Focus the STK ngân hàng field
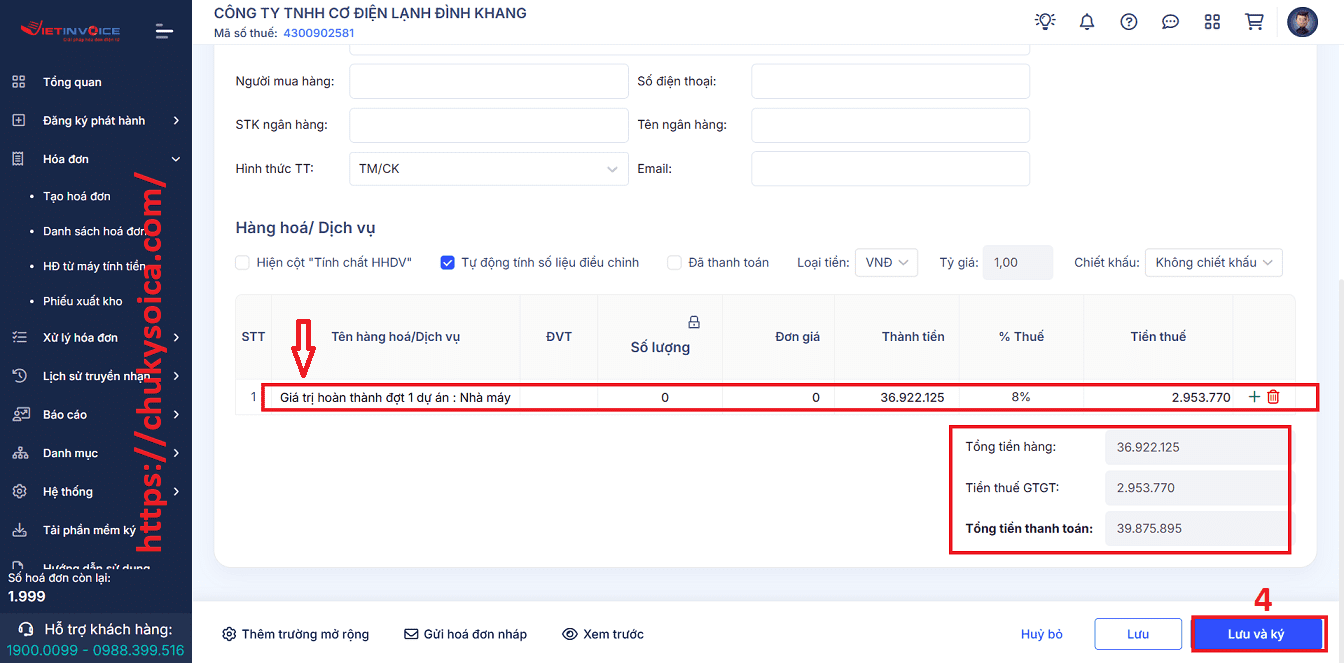This screenshot has width=1344, height=663. pos(489,125)
